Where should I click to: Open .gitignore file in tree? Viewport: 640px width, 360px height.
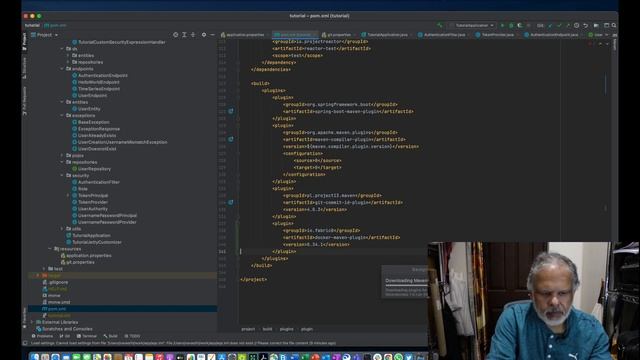point(58,282)
